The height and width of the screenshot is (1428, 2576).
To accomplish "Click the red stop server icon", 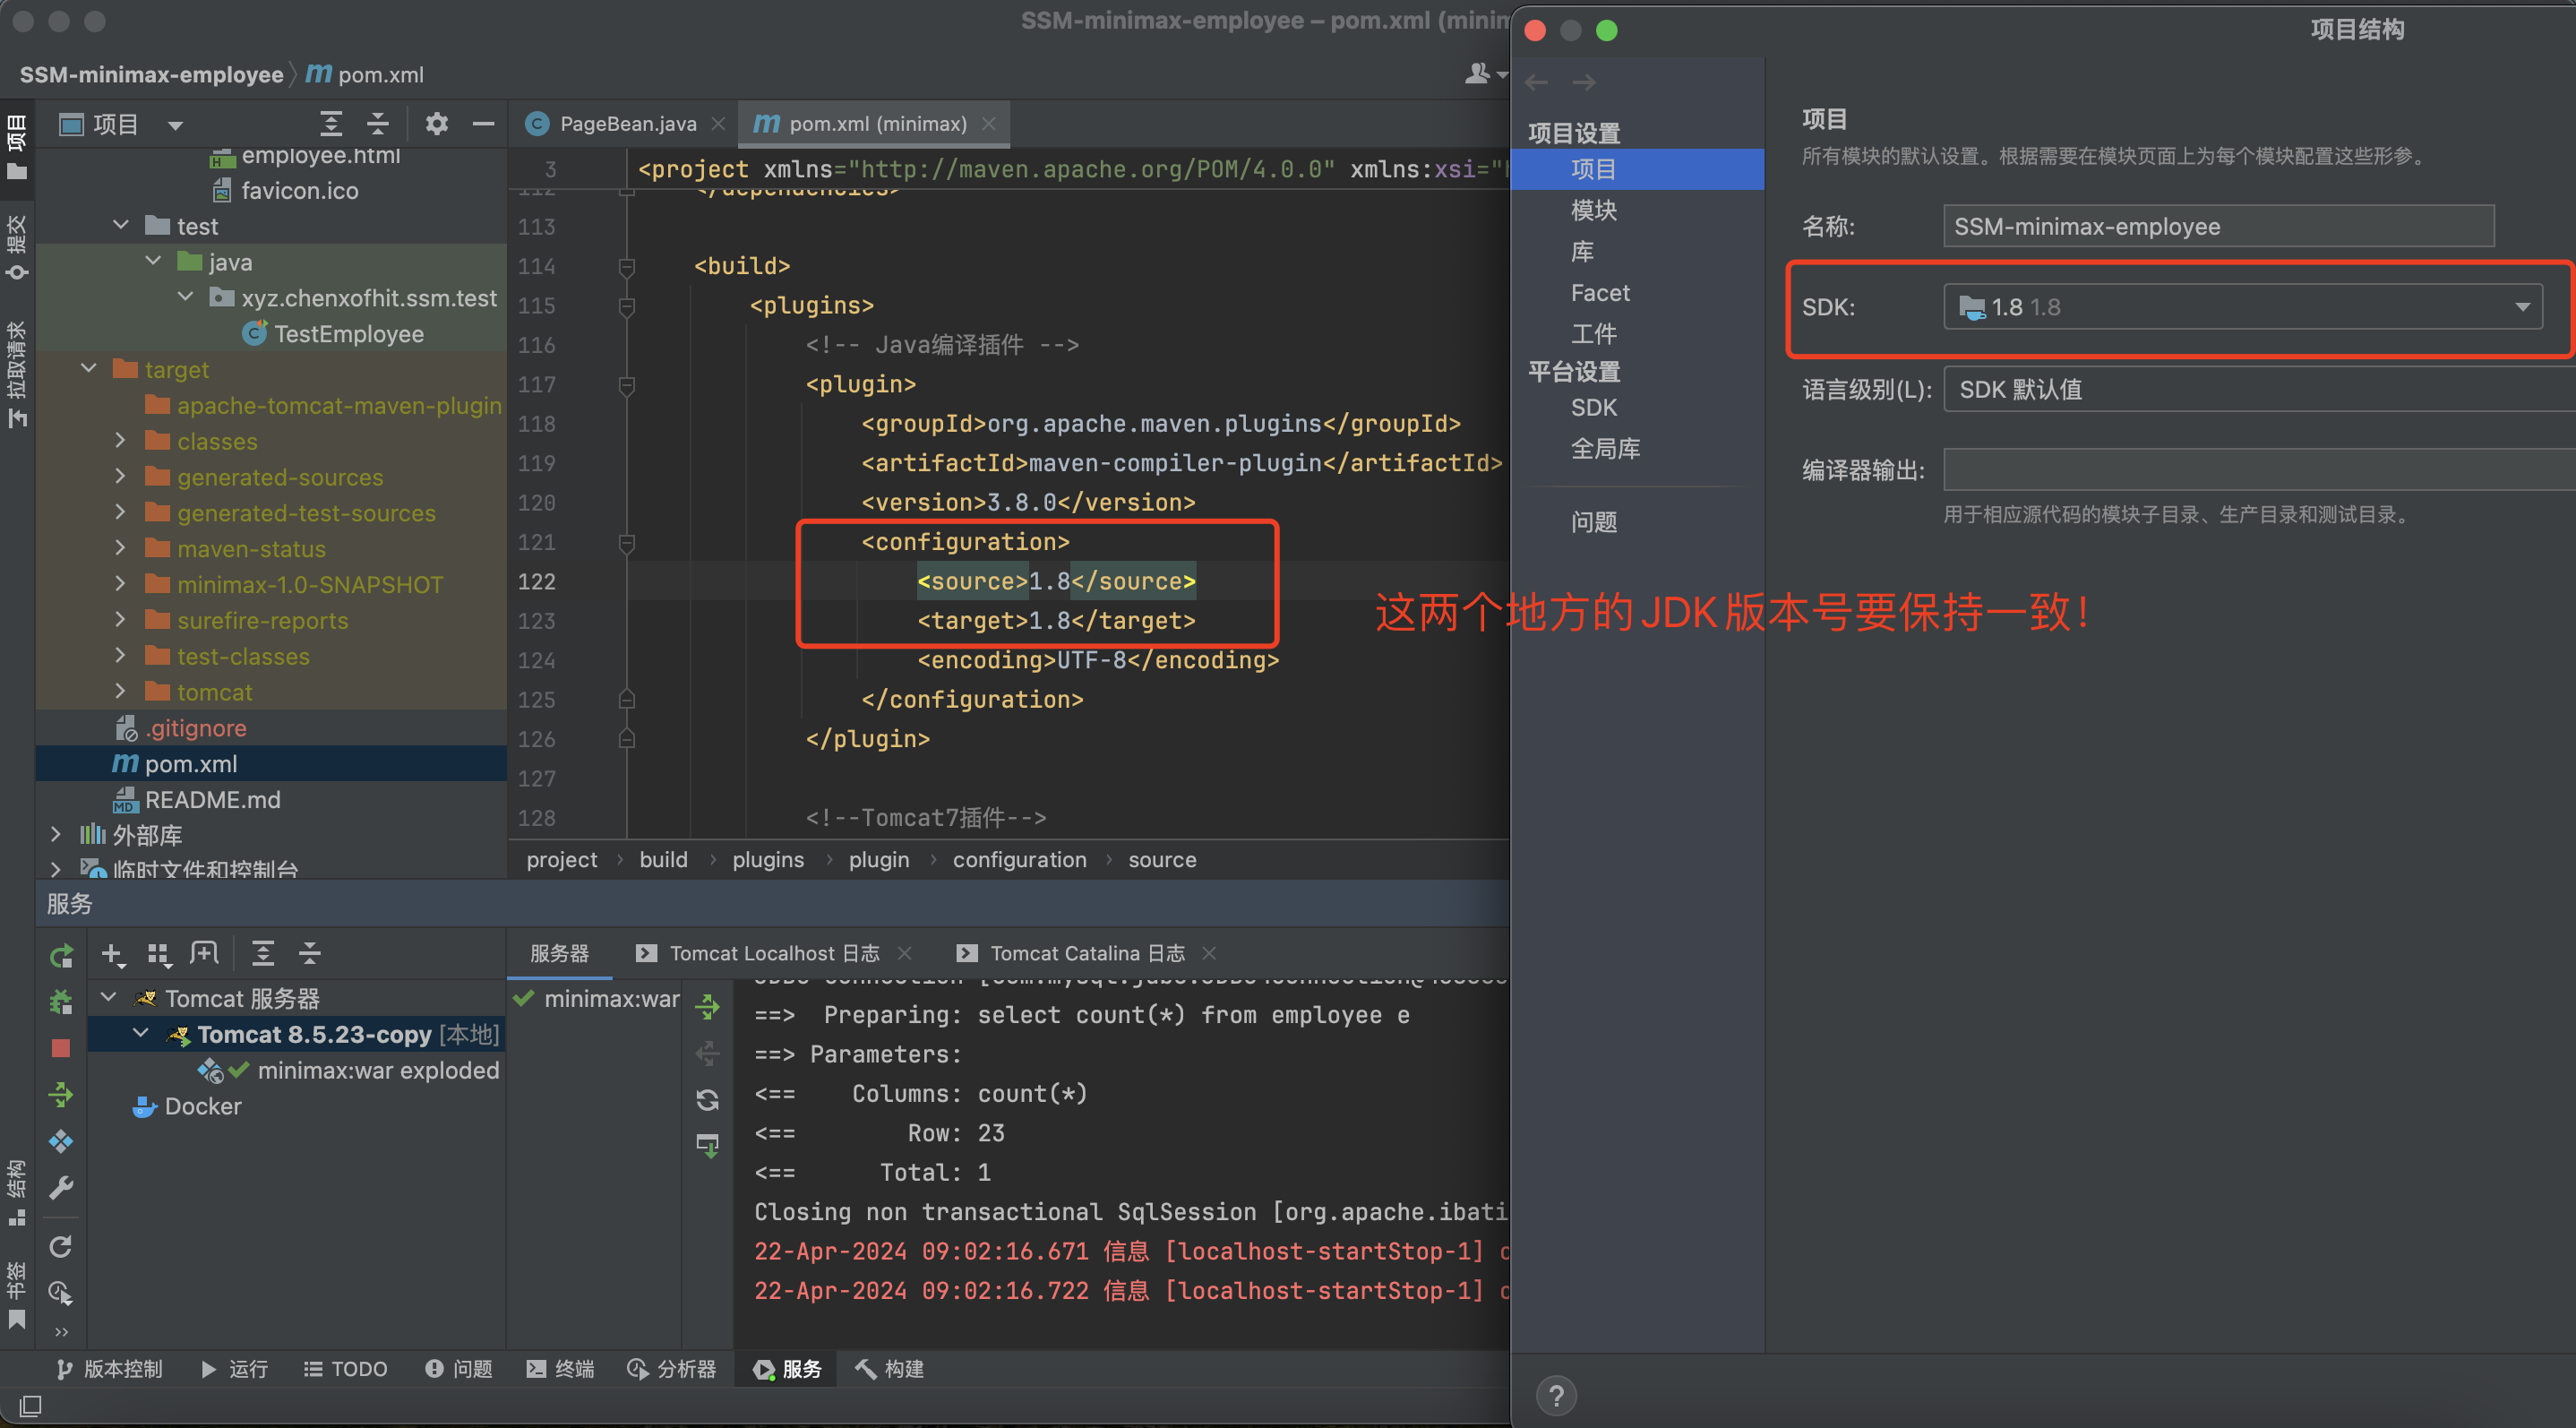I will click(x=60, y=1047).
